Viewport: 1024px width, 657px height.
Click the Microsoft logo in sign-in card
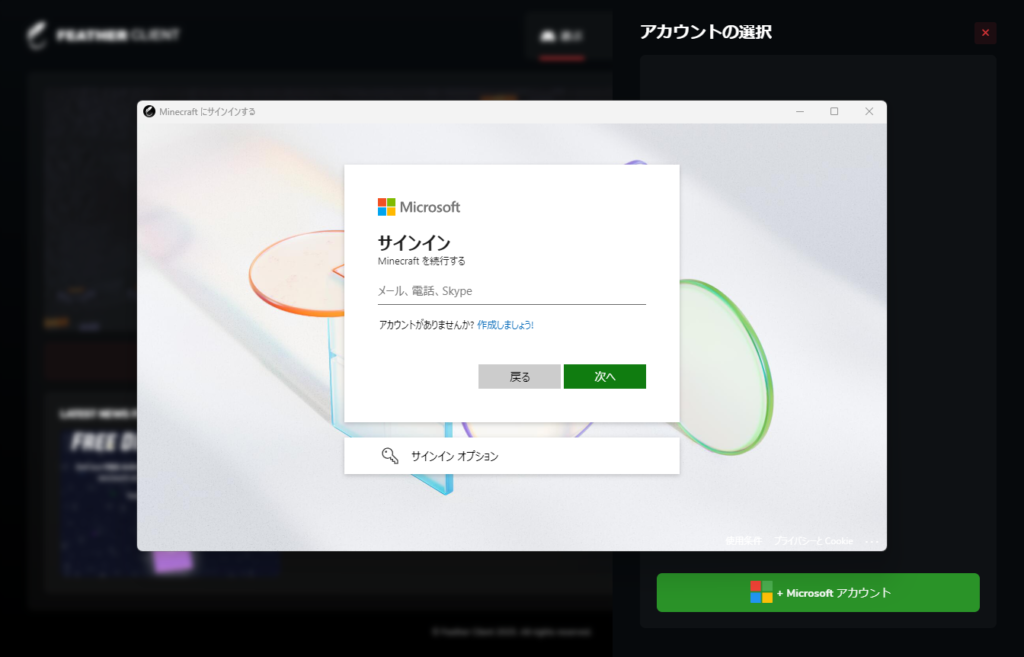[x=419, y=207]
